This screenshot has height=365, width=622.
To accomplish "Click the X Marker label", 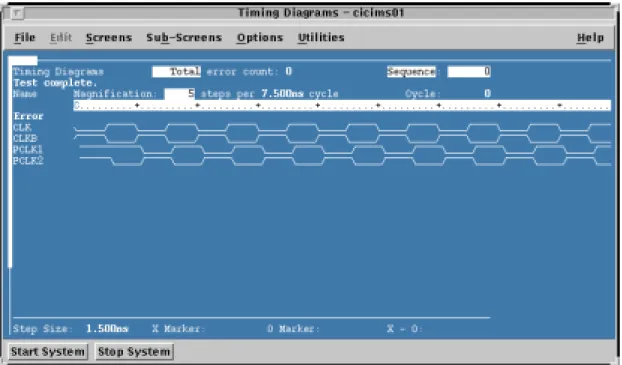I will click(179, 329).
